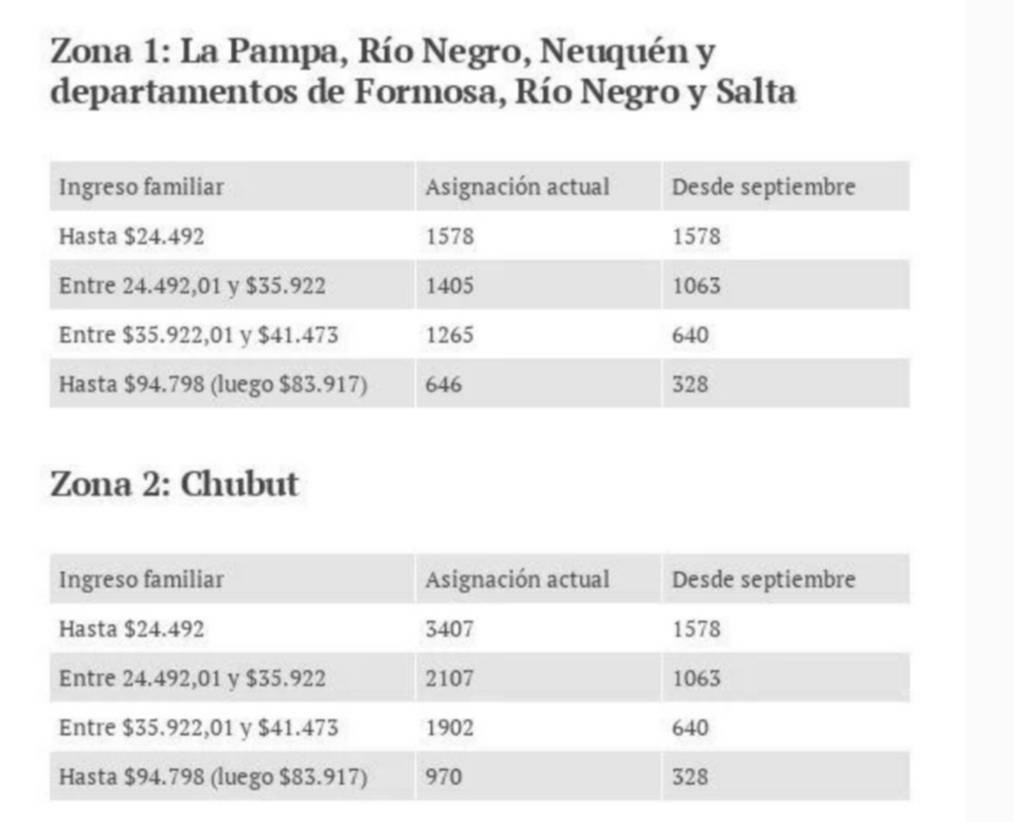Click the Zona 2: Chubut heading
This screenshot has height=822, width=1014.
click(x=174, y=485)
